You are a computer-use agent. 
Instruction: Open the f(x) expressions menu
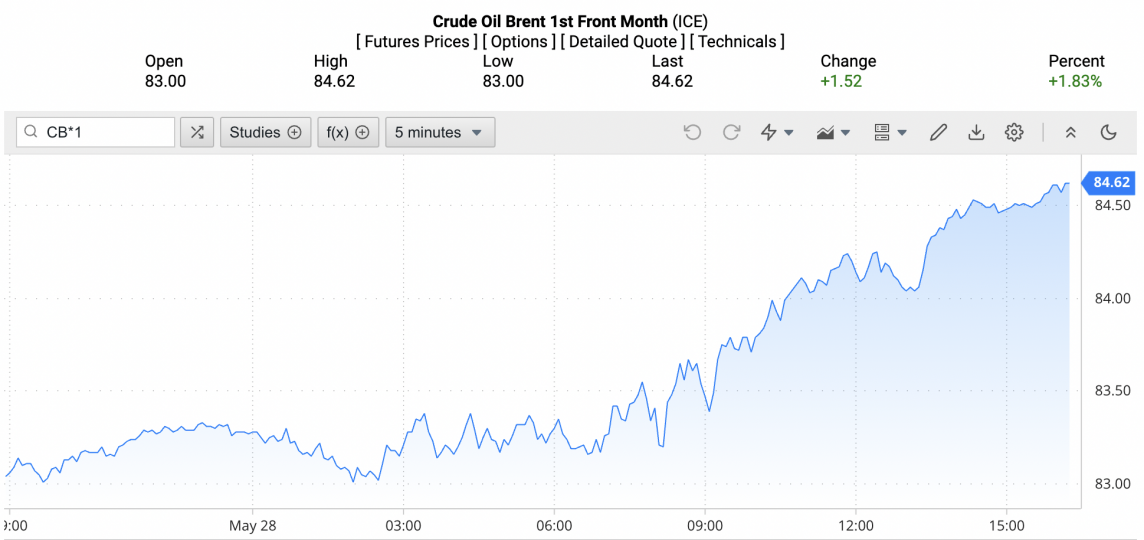pos(348,132)
